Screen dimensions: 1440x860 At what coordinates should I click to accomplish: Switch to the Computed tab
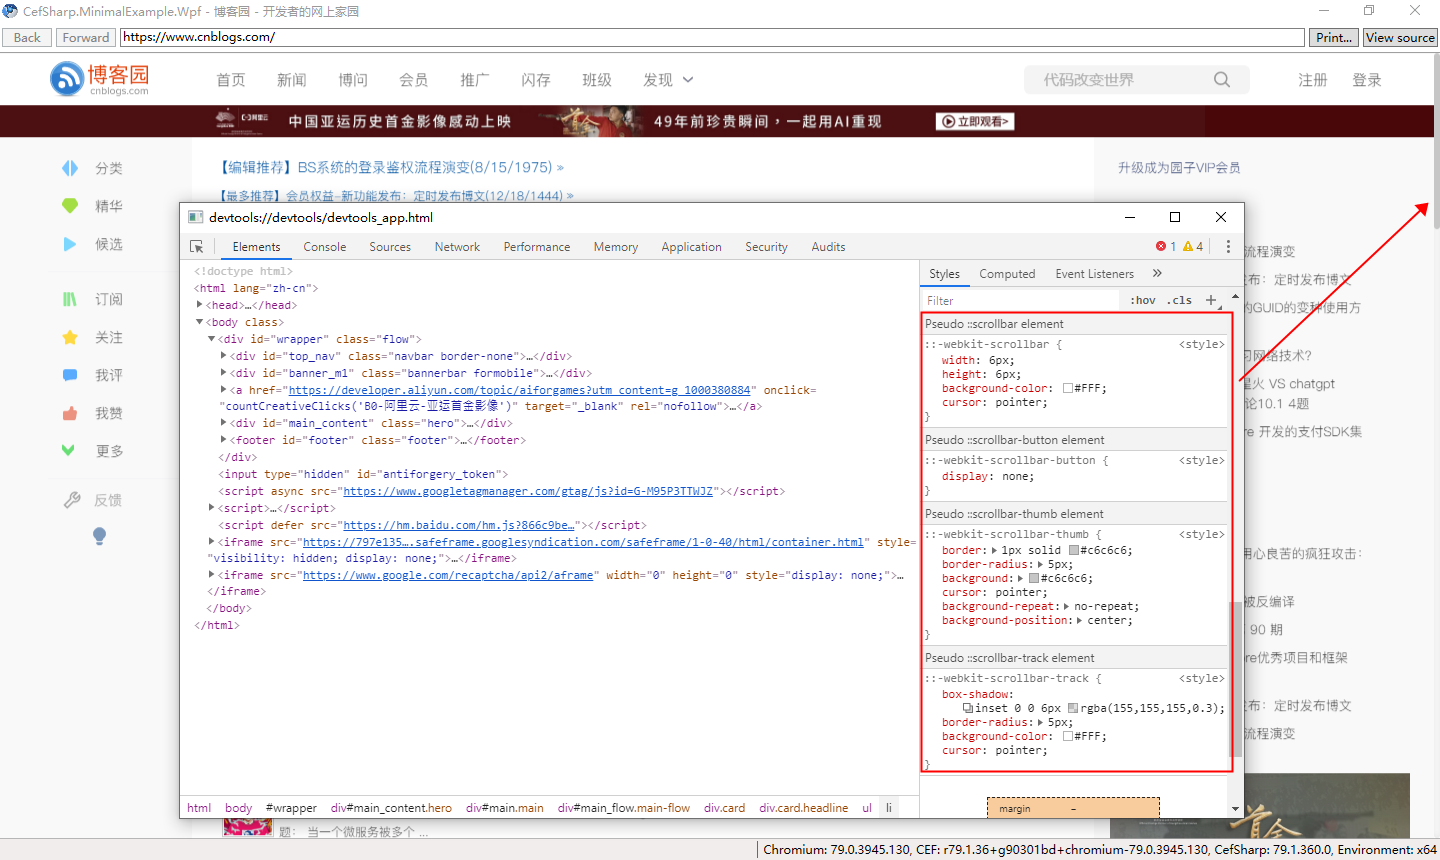click(1007, 274)
